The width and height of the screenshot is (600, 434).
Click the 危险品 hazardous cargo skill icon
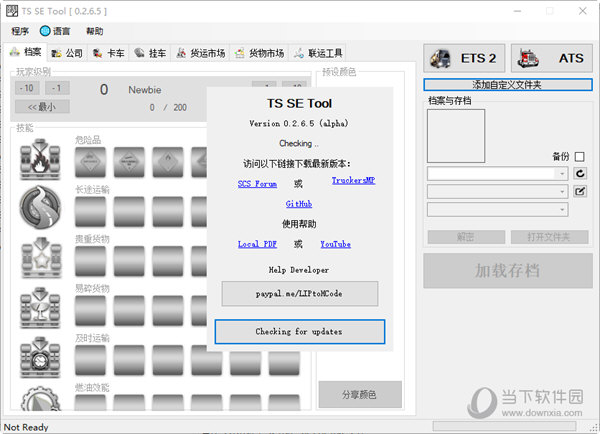[x=40, y=159]
